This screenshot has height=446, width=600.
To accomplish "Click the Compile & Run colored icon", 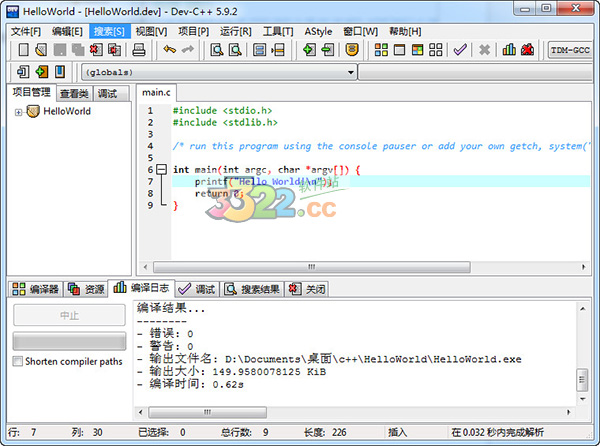I will coord(417,50).
